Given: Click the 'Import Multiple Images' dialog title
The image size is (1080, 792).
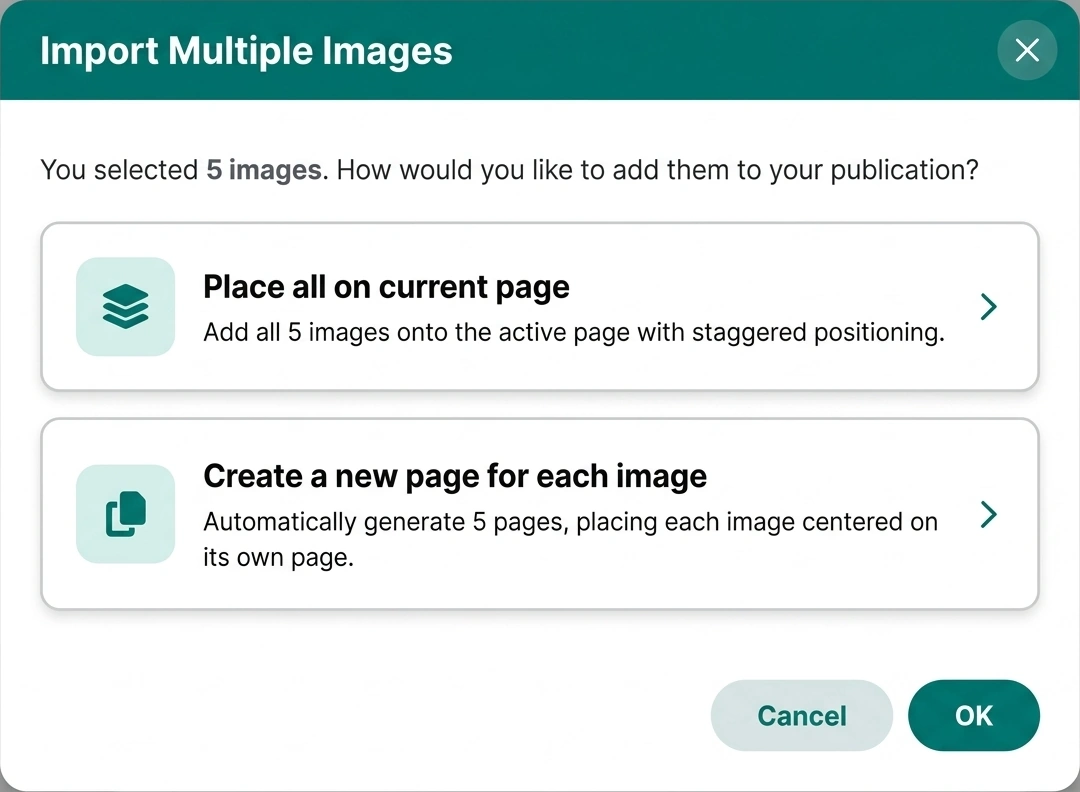Looking at the screenshot, I should (x=246, y=51).
